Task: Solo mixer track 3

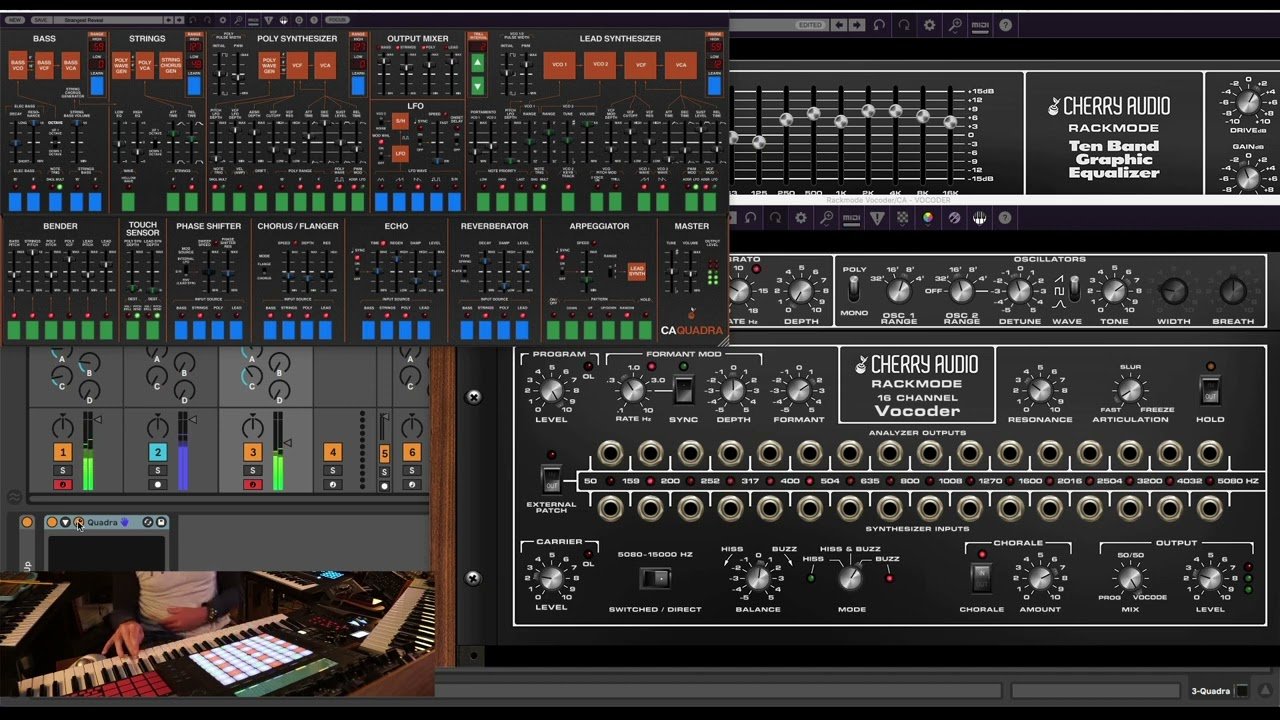Action: coord(252,470)
